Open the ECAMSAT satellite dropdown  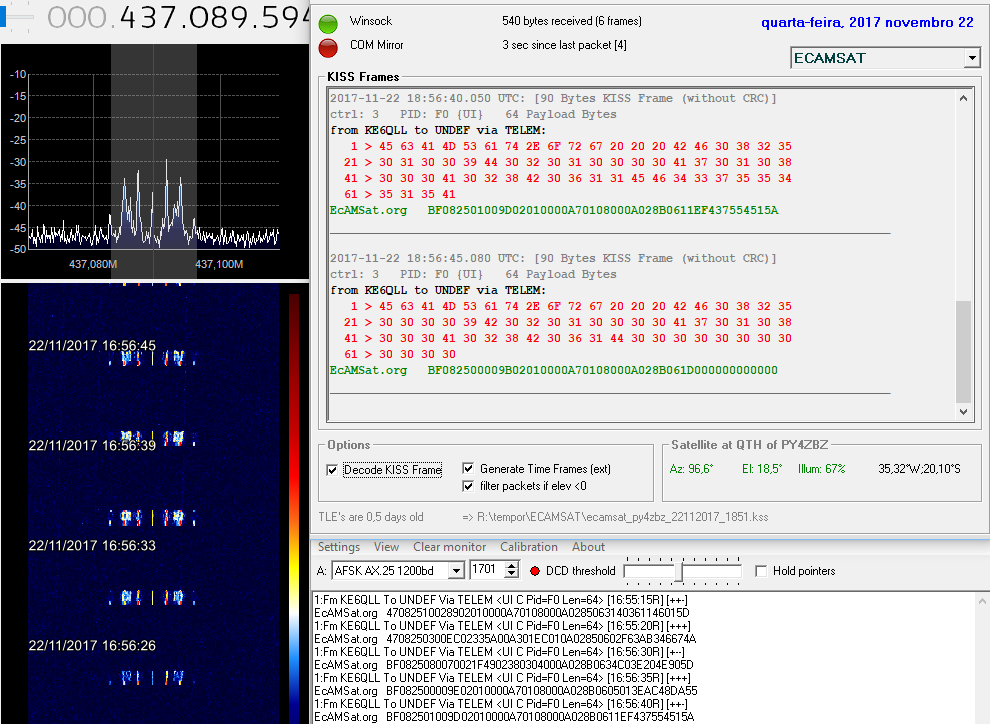pos(972,58)
